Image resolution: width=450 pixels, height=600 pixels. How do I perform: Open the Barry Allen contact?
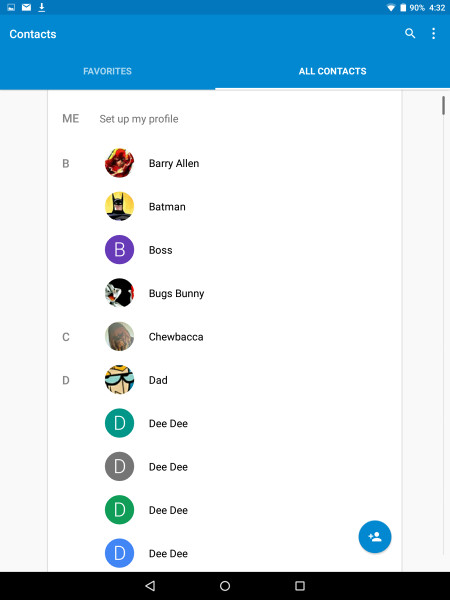coord(225,163)
